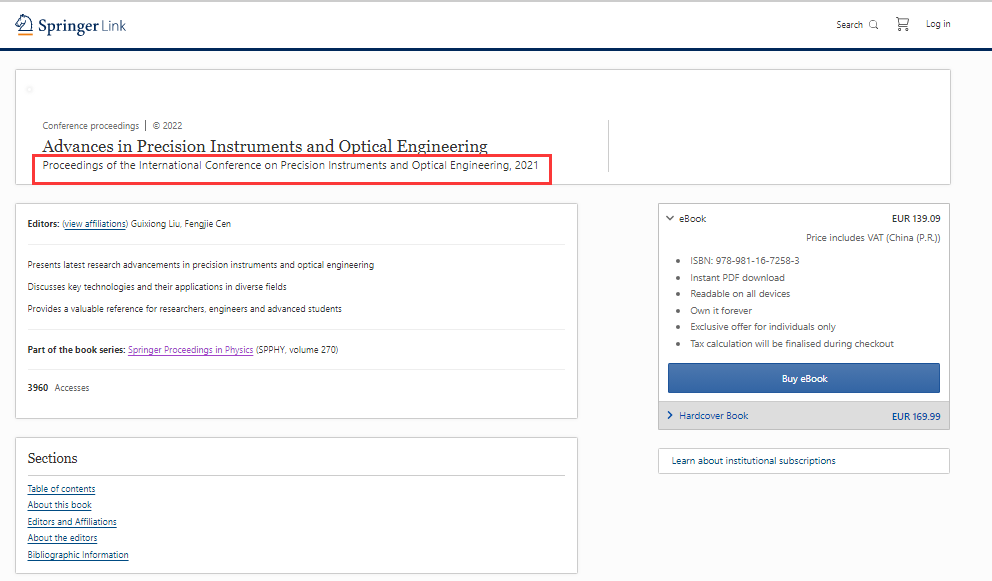
Task: Select the subtitle Proceedings of the International Conference
Action: point(290,165)
